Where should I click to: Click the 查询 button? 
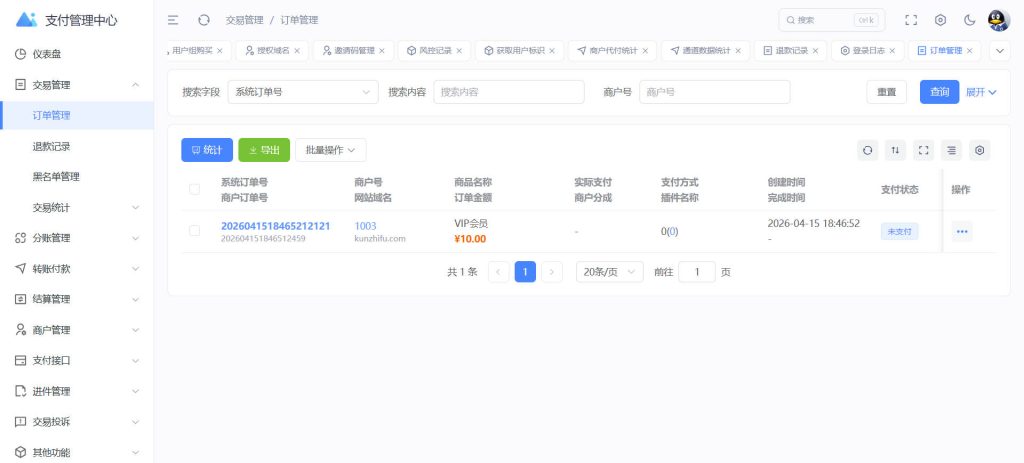(939, 92)
